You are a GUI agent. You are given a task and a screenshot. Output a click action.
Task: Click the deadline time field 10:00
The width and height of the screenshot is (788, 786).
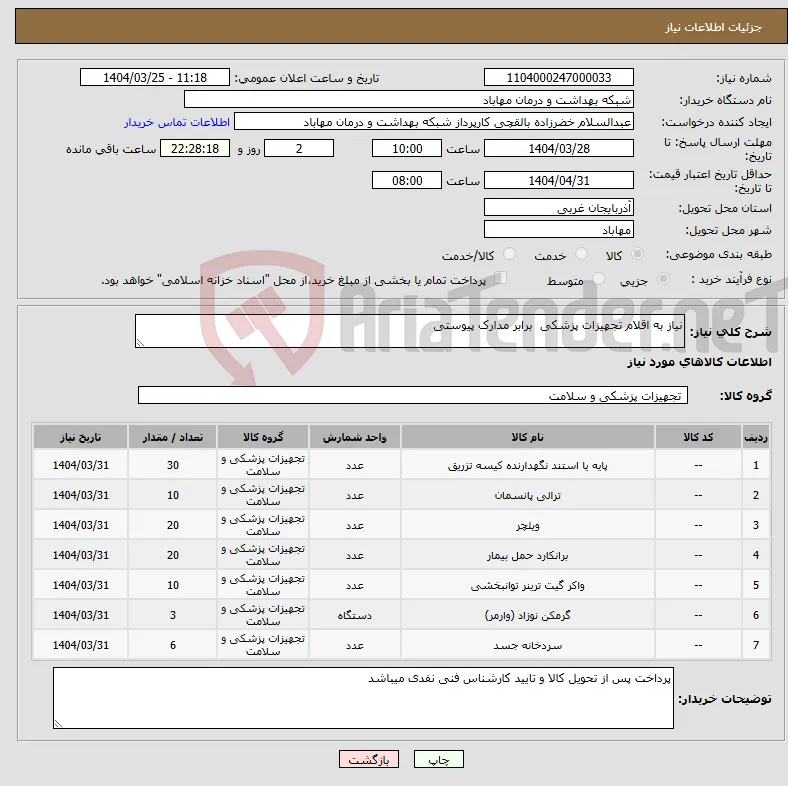407,149
